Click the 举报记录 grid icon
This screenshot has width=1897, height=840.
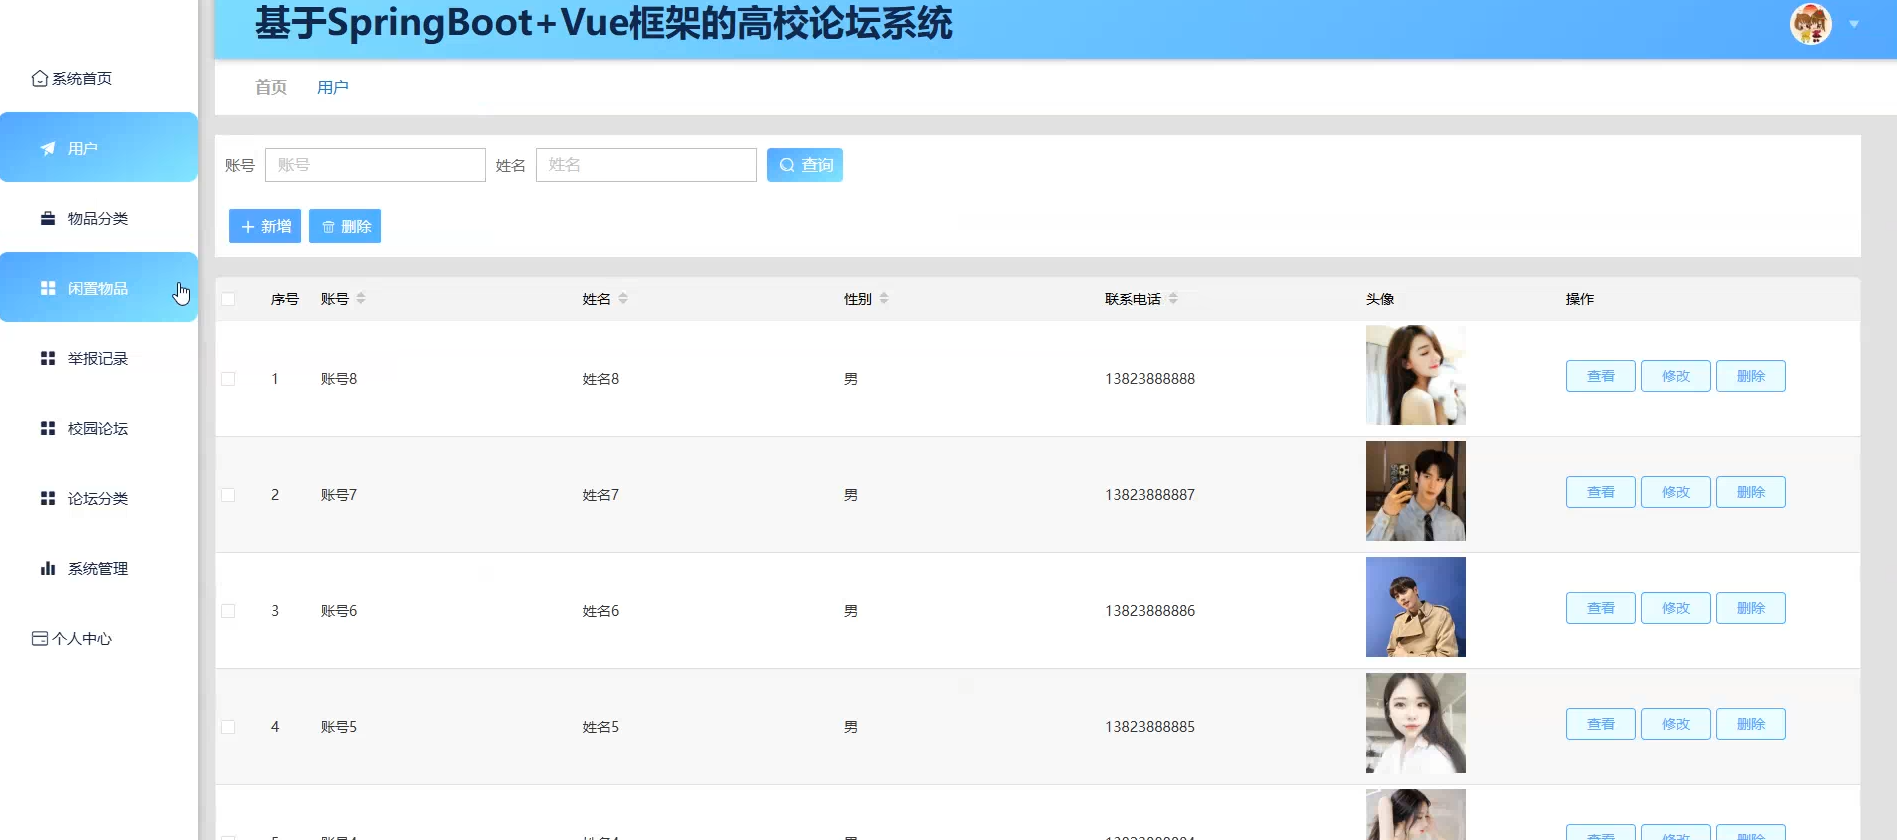click(47, 358)
